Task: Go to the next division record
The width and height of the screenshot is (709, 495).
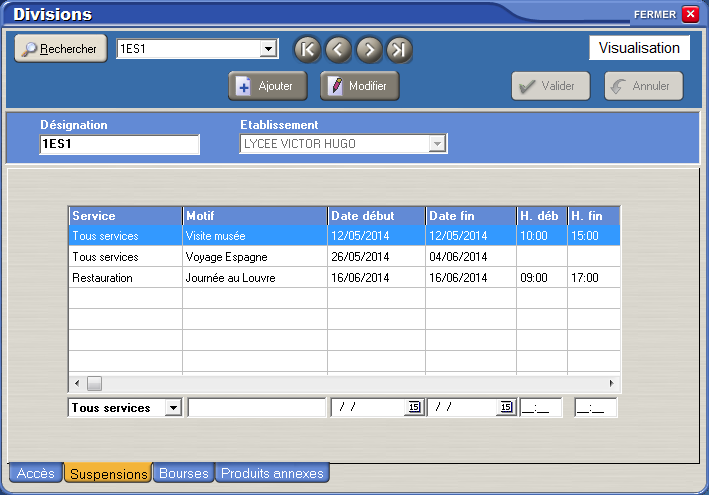Action: [369, 49]
